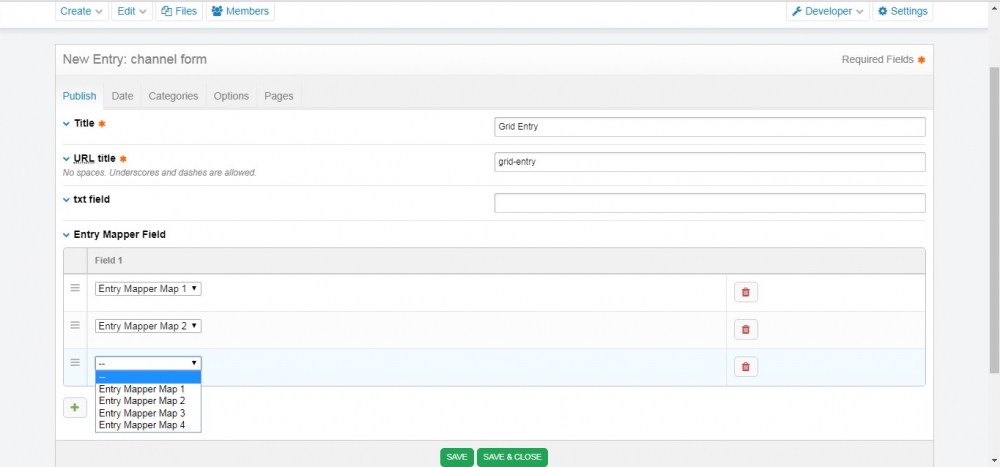Collapse the Title field section

point(66,124)
